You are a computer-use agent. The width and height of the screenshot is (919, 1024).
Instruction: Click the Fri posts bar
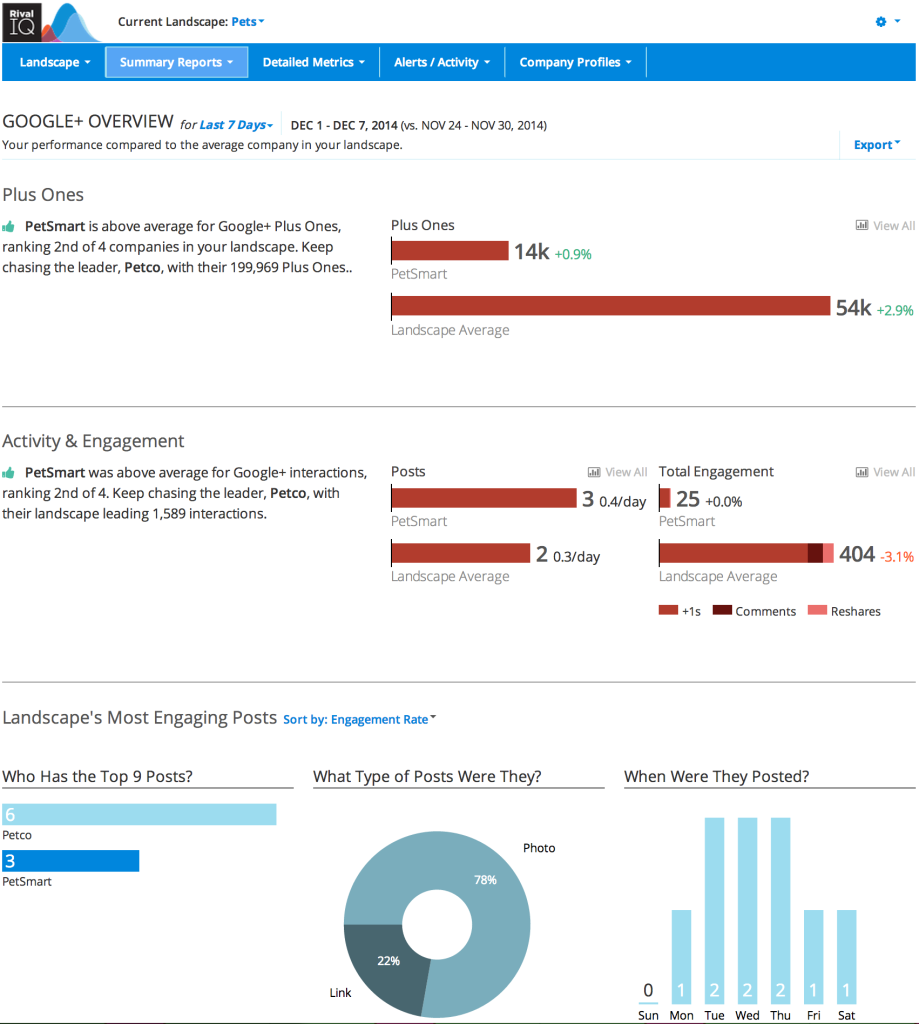coord(813,956)
